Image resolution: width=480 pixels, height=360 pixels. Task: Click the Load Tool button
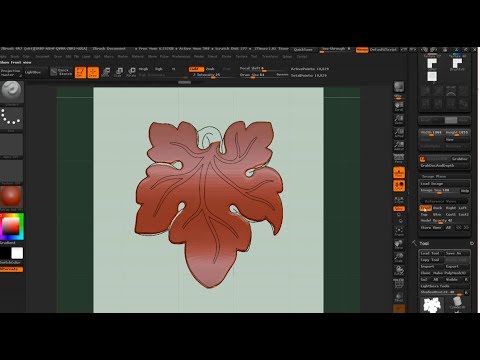431,253
